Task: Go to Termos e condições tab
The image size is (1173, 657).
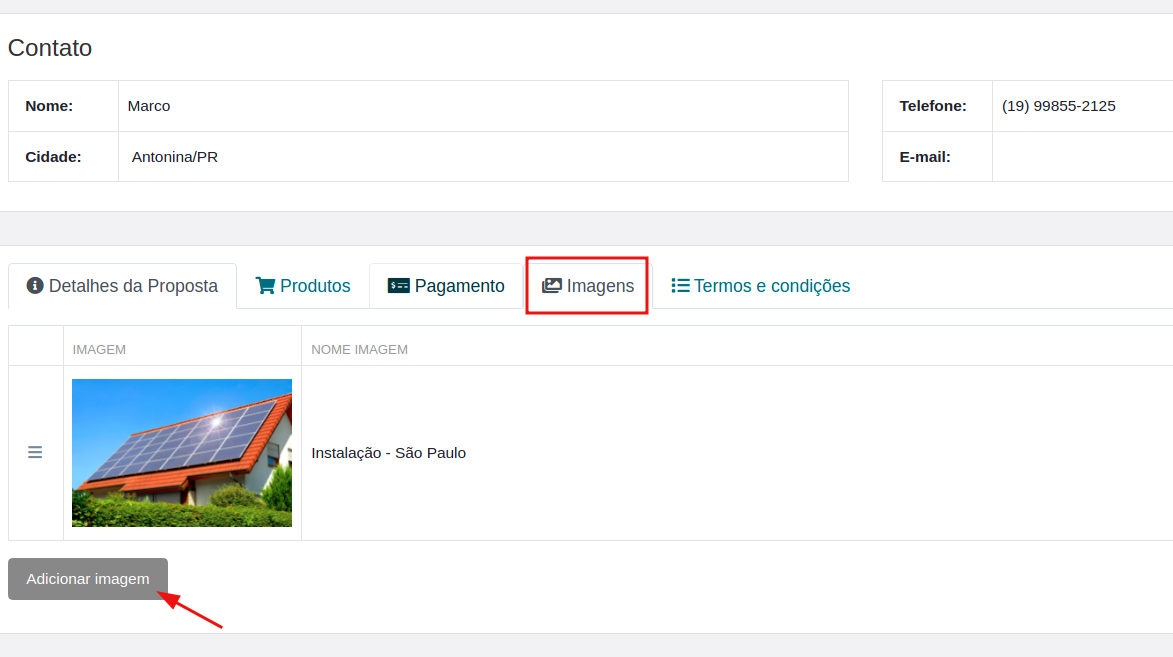Action: (761, 286)
